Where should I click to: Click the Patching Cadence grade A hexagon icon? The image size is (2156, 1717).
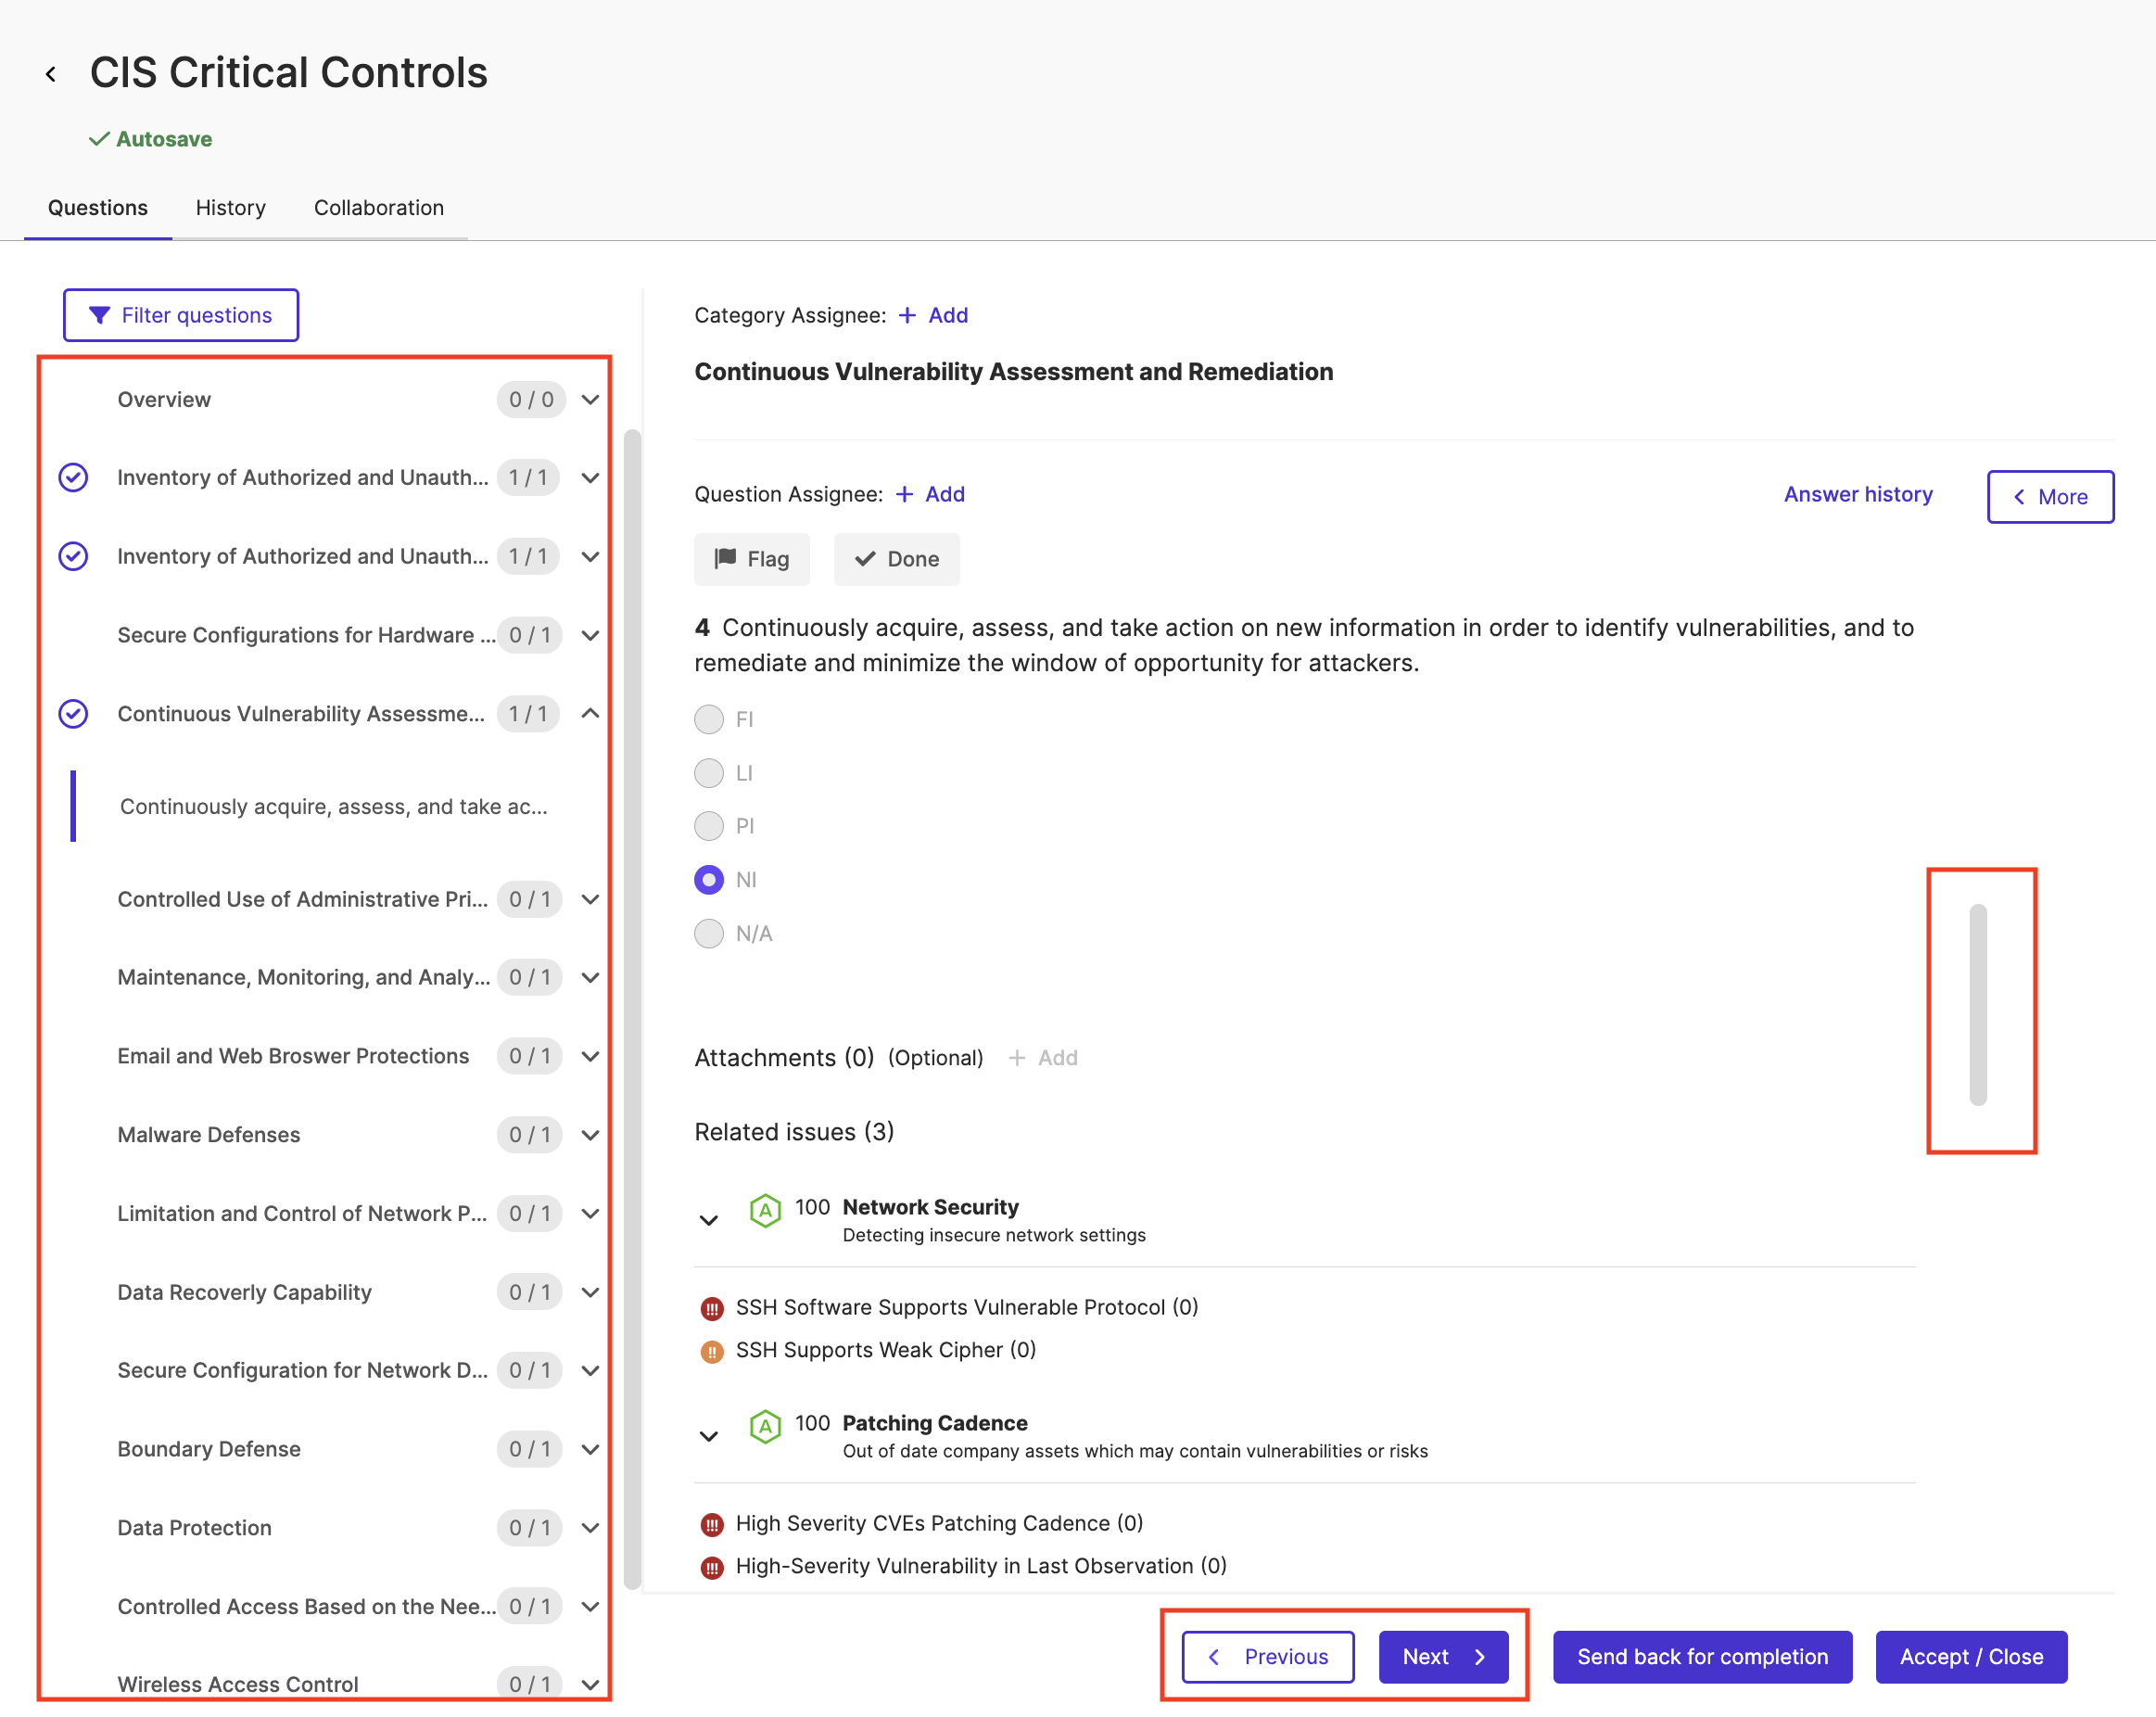tap(765, 1427)
